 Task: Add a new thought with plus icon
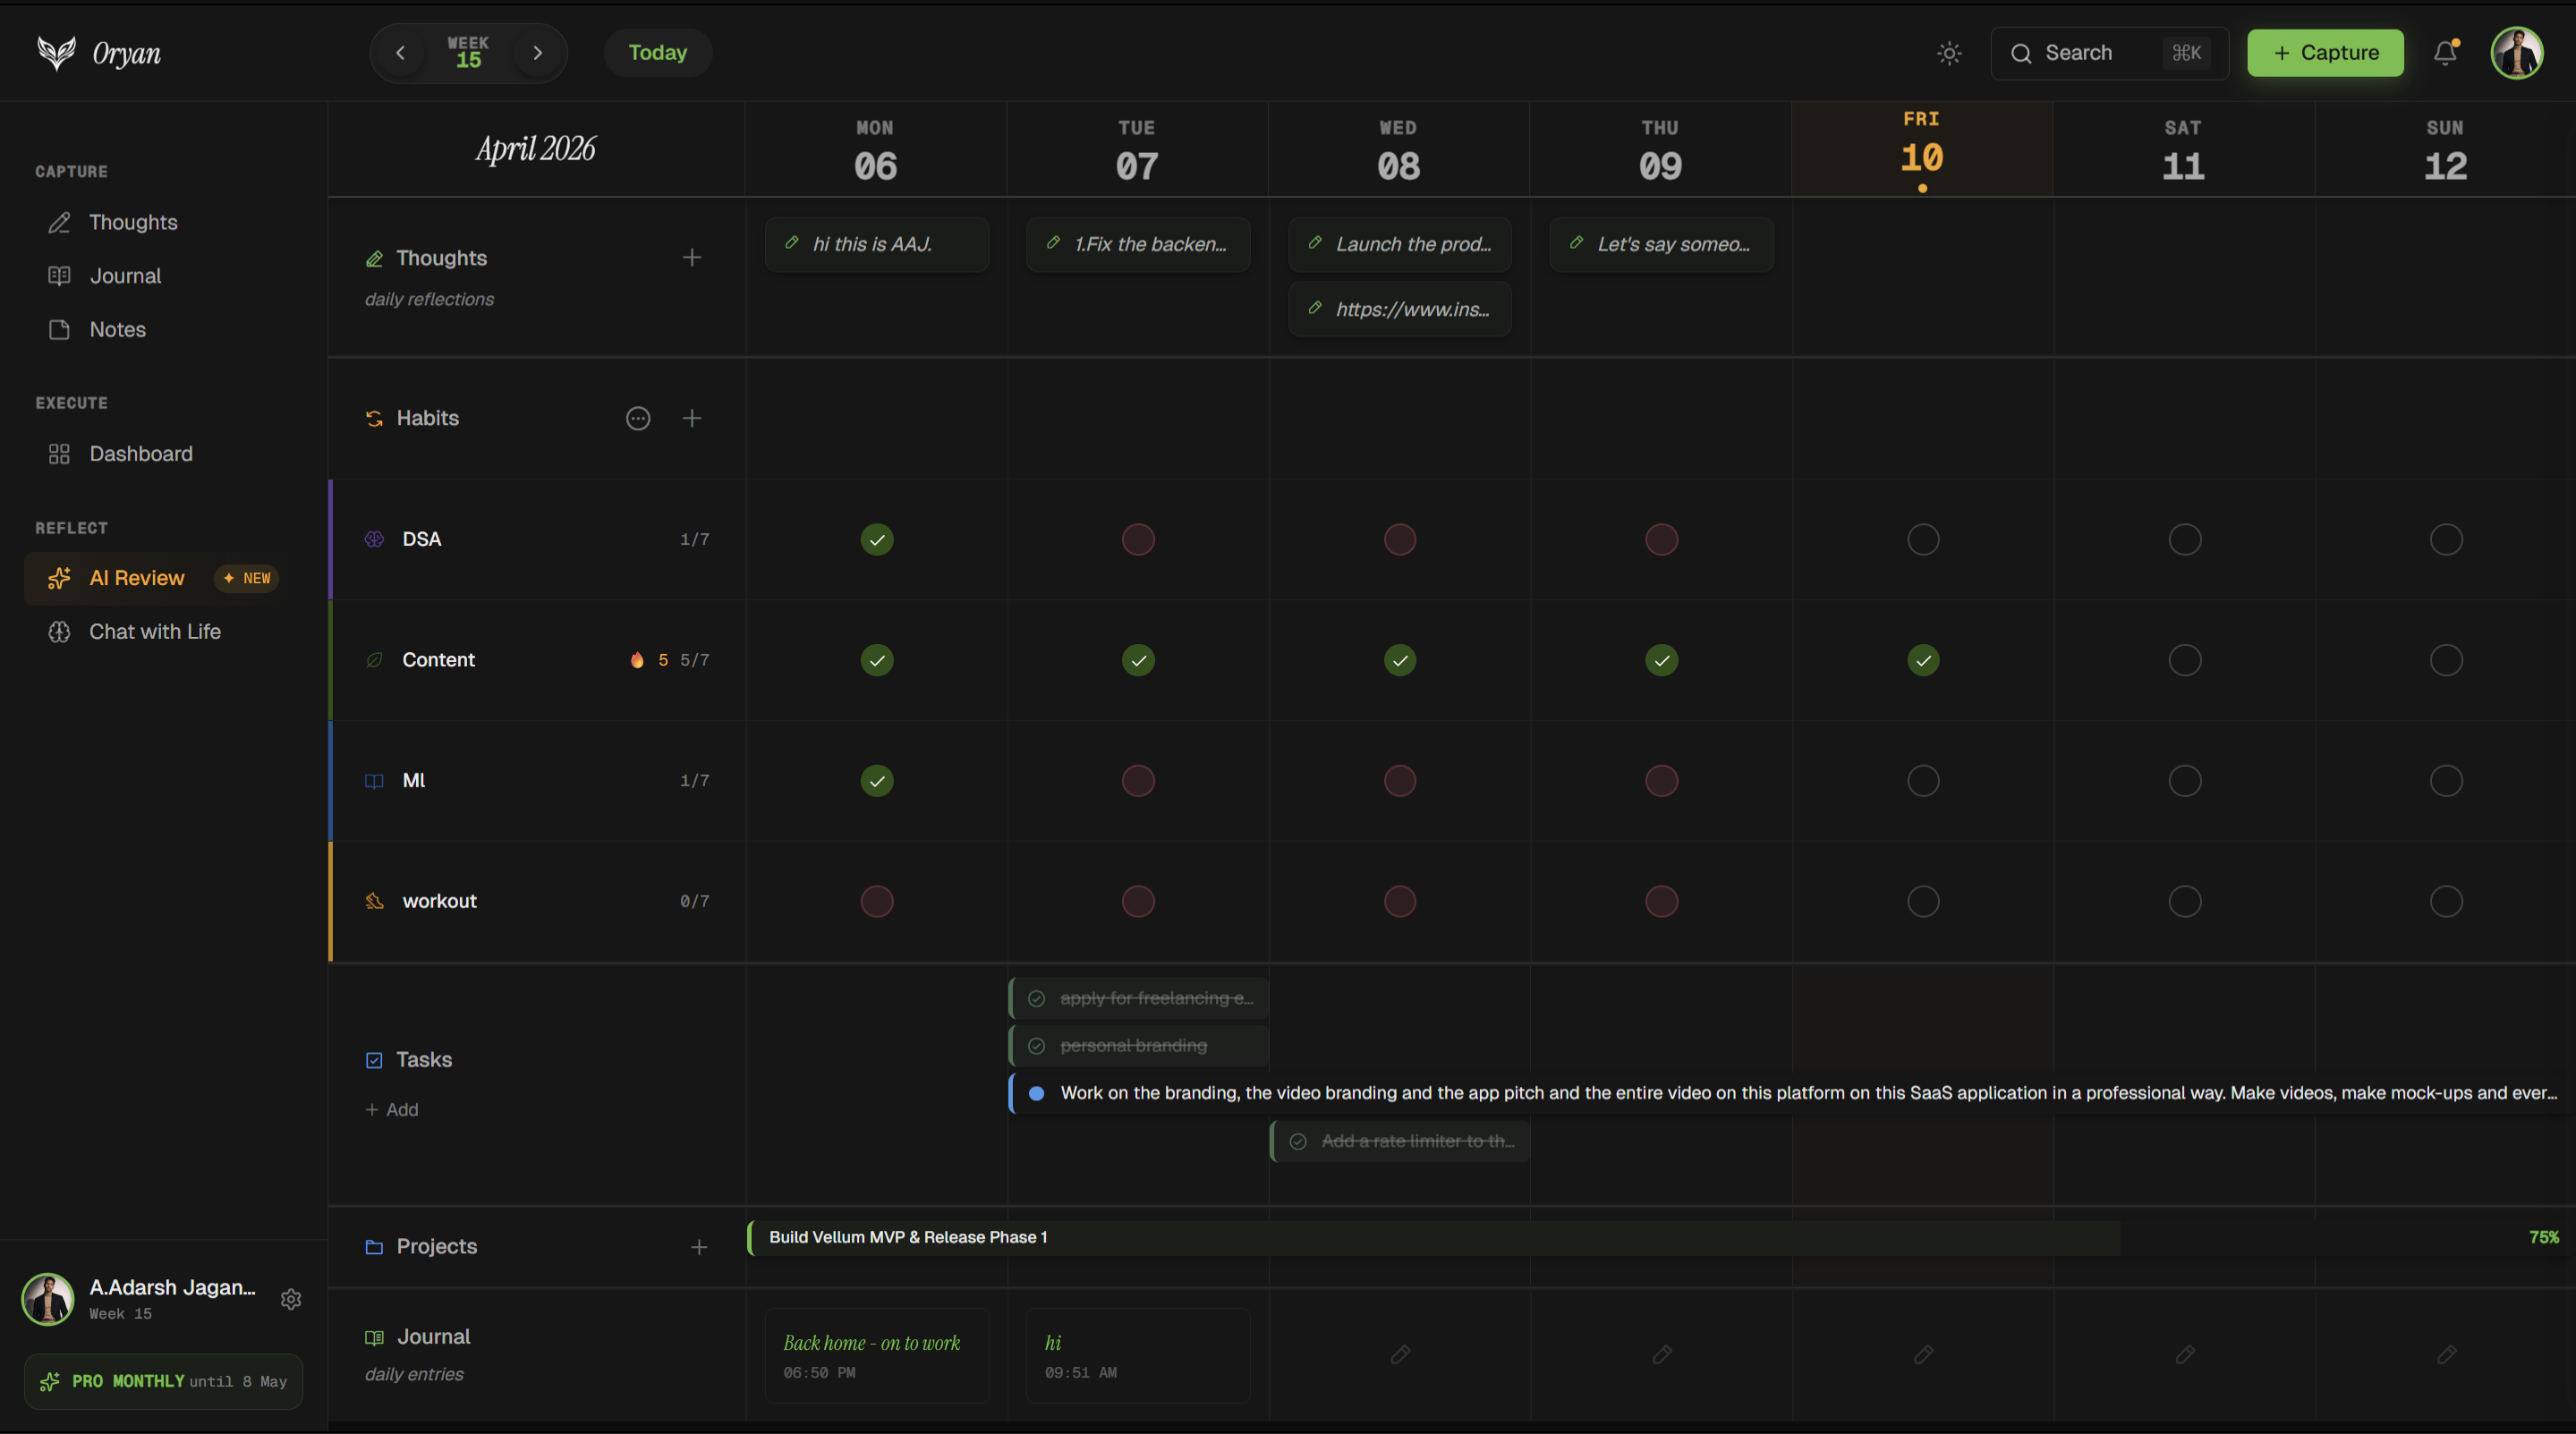pos(692,258)
